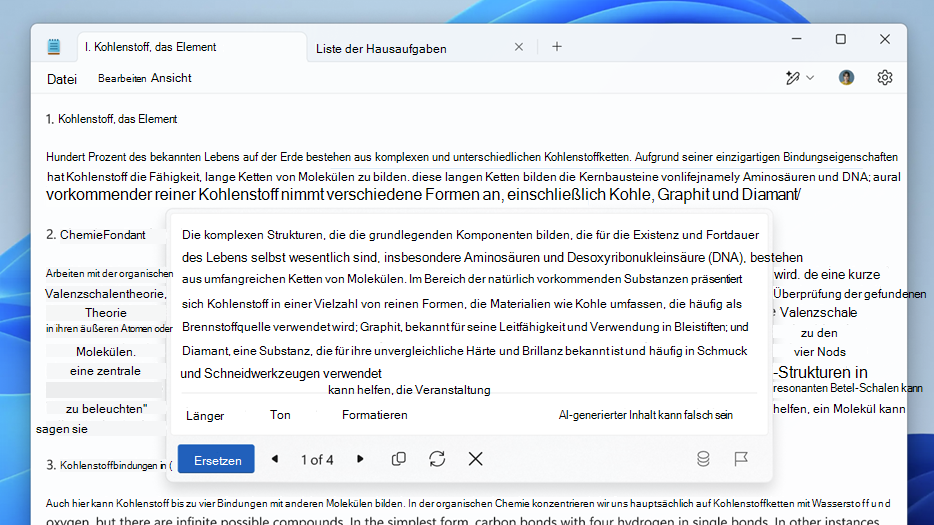Copy the rewritten text
The image size is (934, 525).
click(x=398, y=459)
